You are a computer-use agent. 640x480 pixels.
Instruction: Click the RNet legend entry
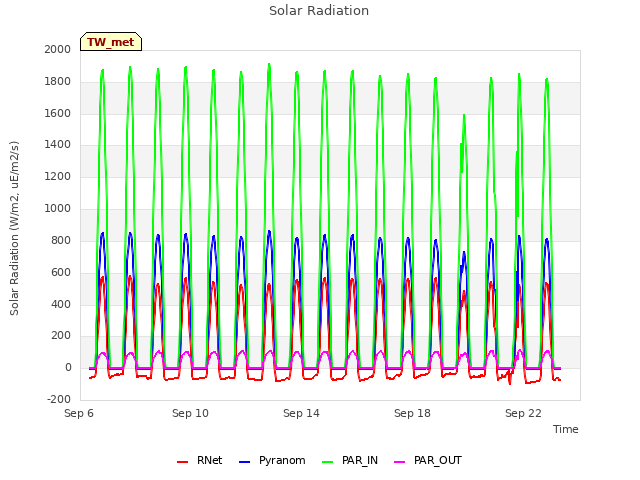click(200, 460)
